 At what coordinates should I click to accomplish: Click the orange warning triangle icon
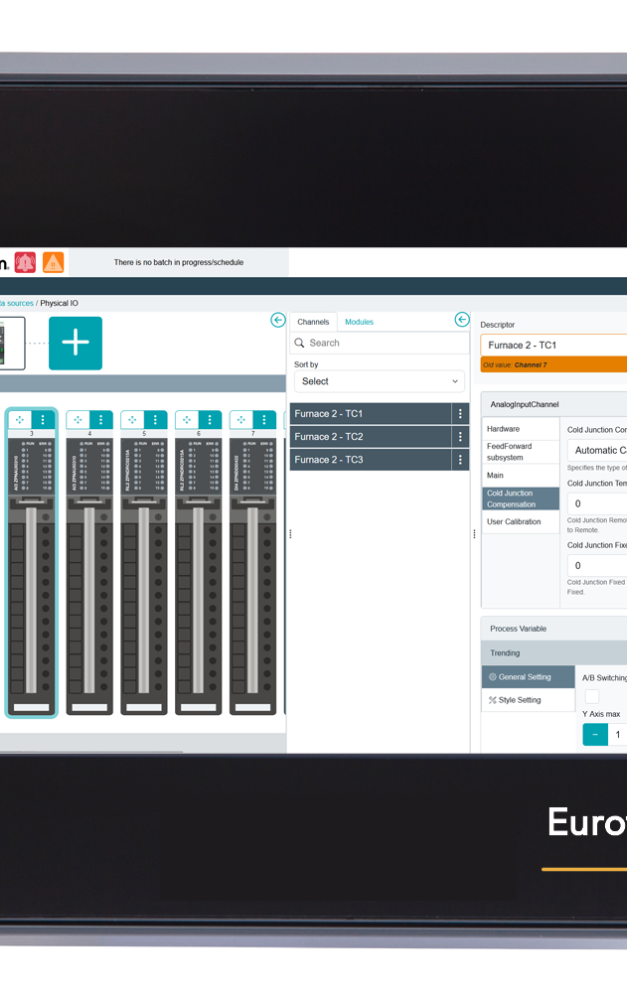(x=53, y=263)
